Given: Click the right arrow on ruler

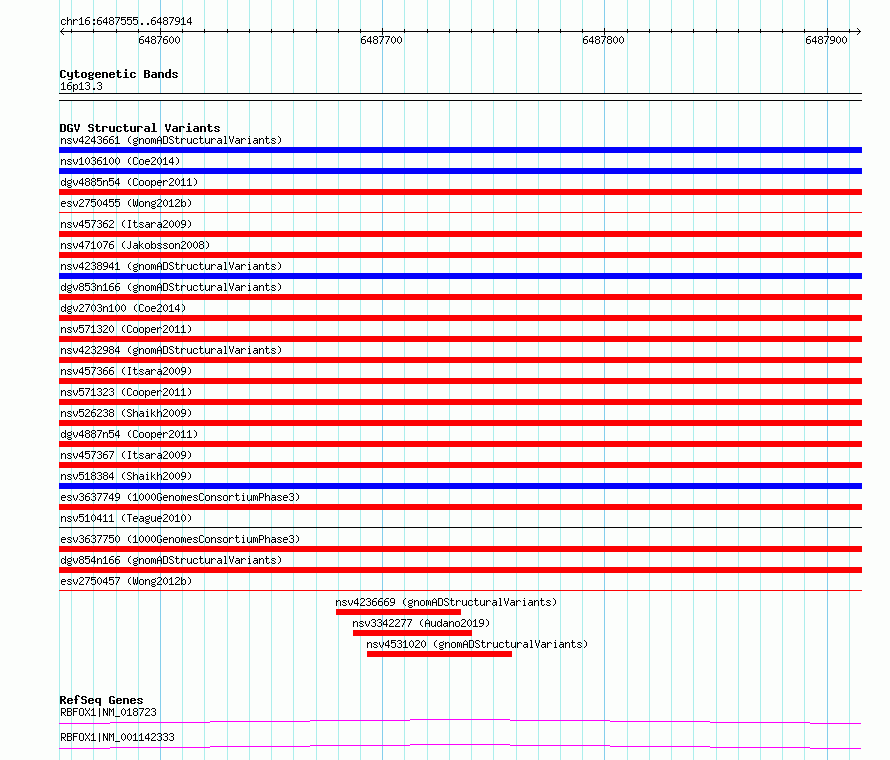Looking at the screenshot, I should 858,31.
